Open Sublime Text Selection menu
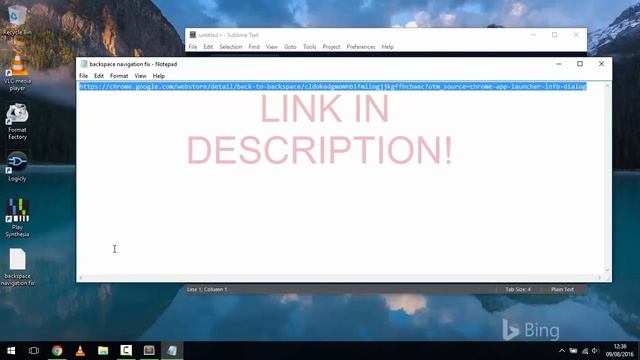This screenshot has height=360, width=640. pyautogui.click(x=231, y=47)
